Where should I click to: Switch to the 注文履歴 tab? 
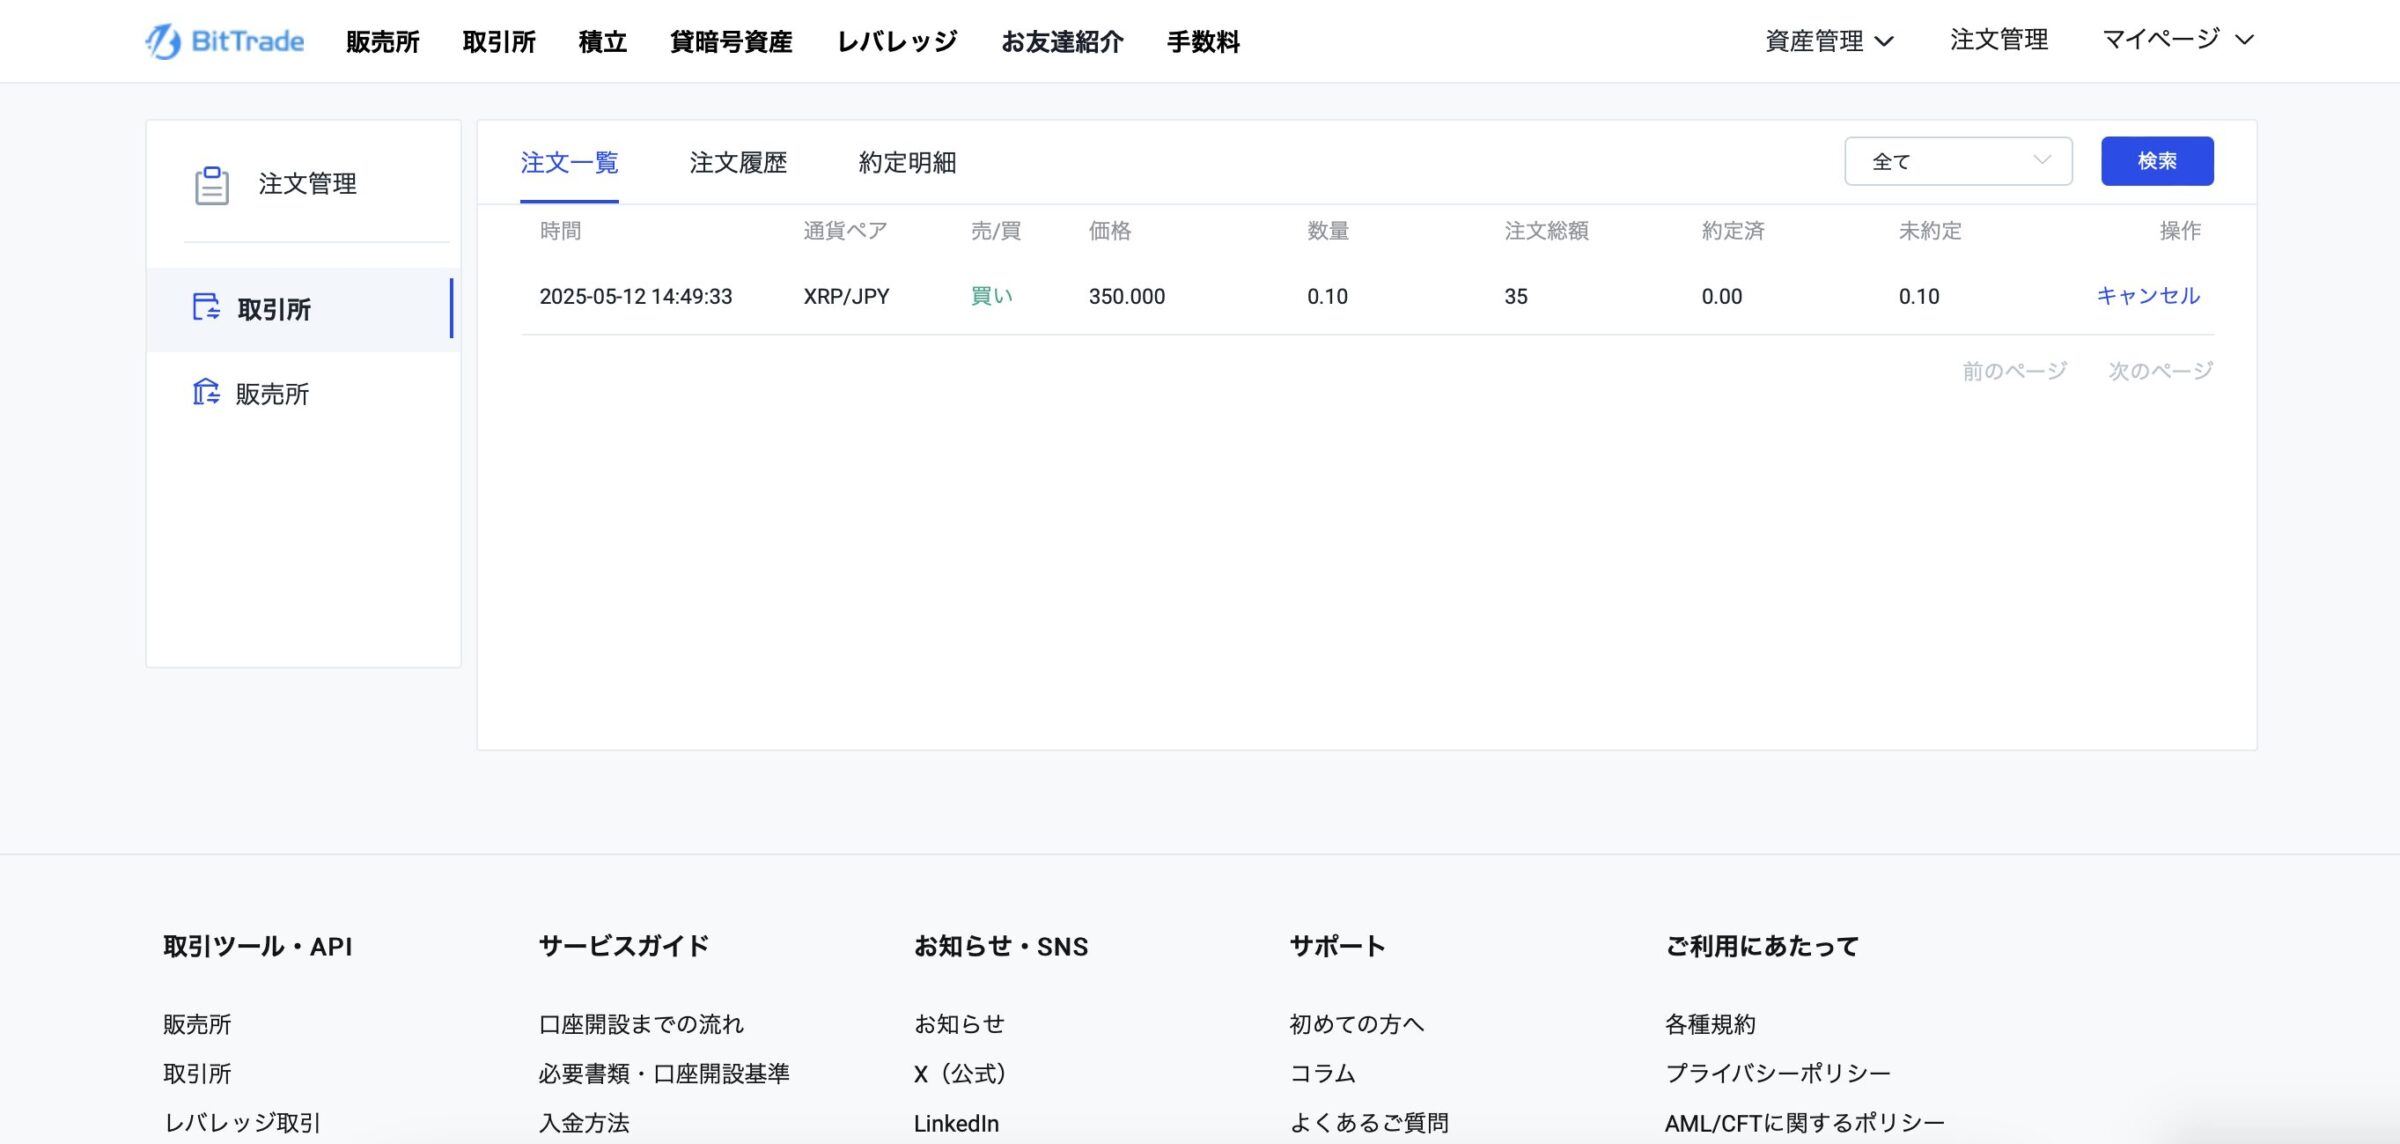click(x=738, y=162)
